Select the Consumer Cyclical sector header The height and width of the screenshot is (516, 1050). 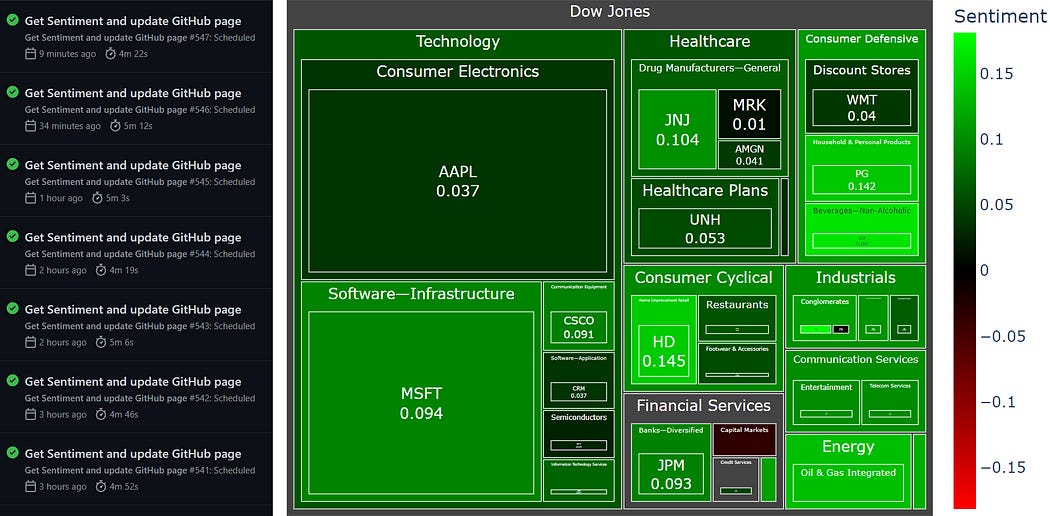coord(703,278)
